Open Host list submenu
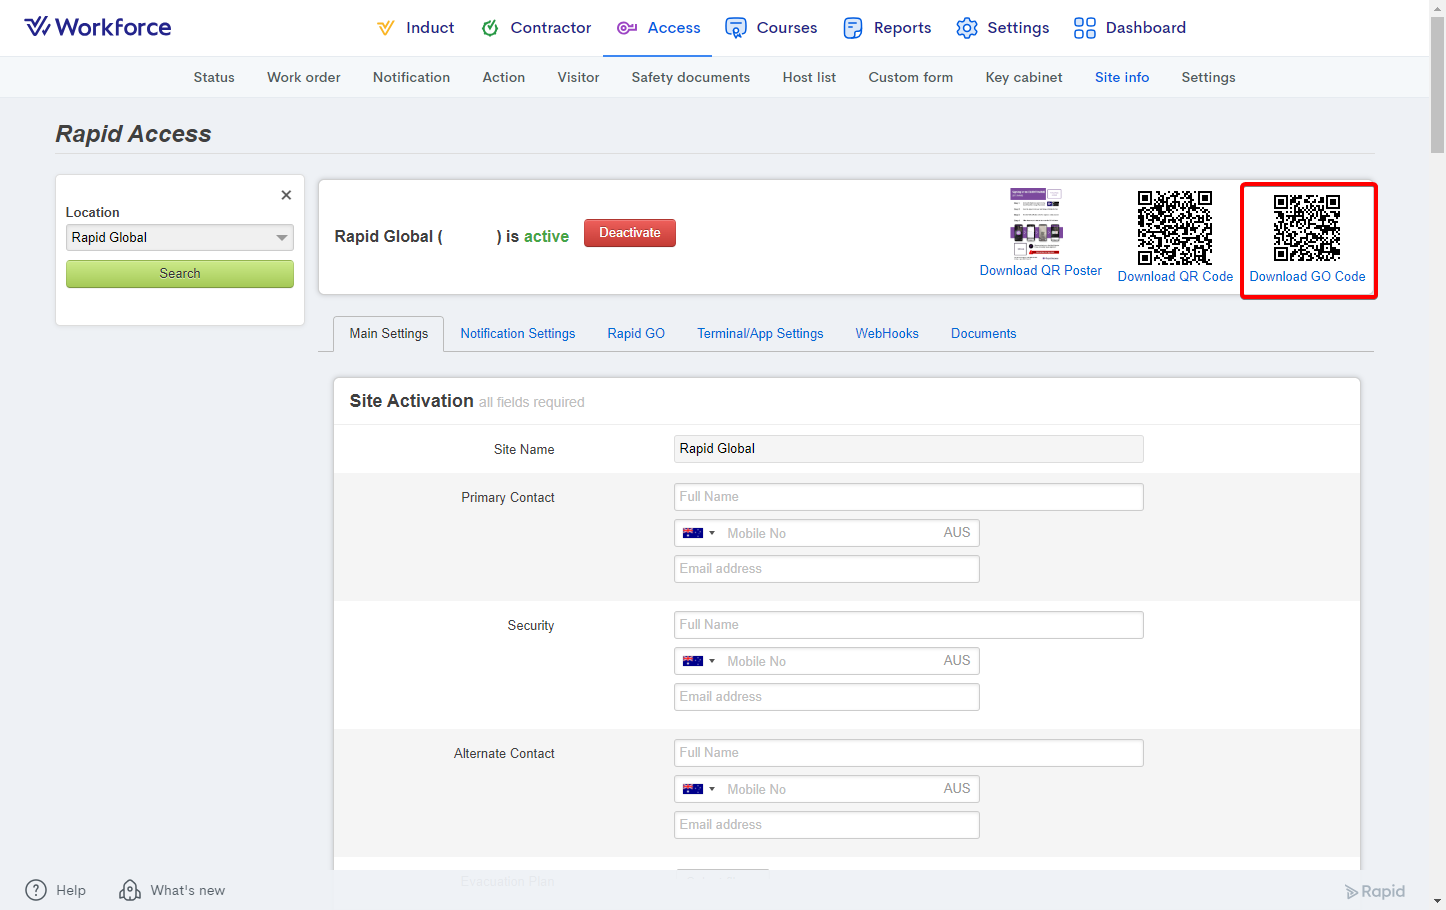The image size is (1446, 910). [x=809, y=77]
